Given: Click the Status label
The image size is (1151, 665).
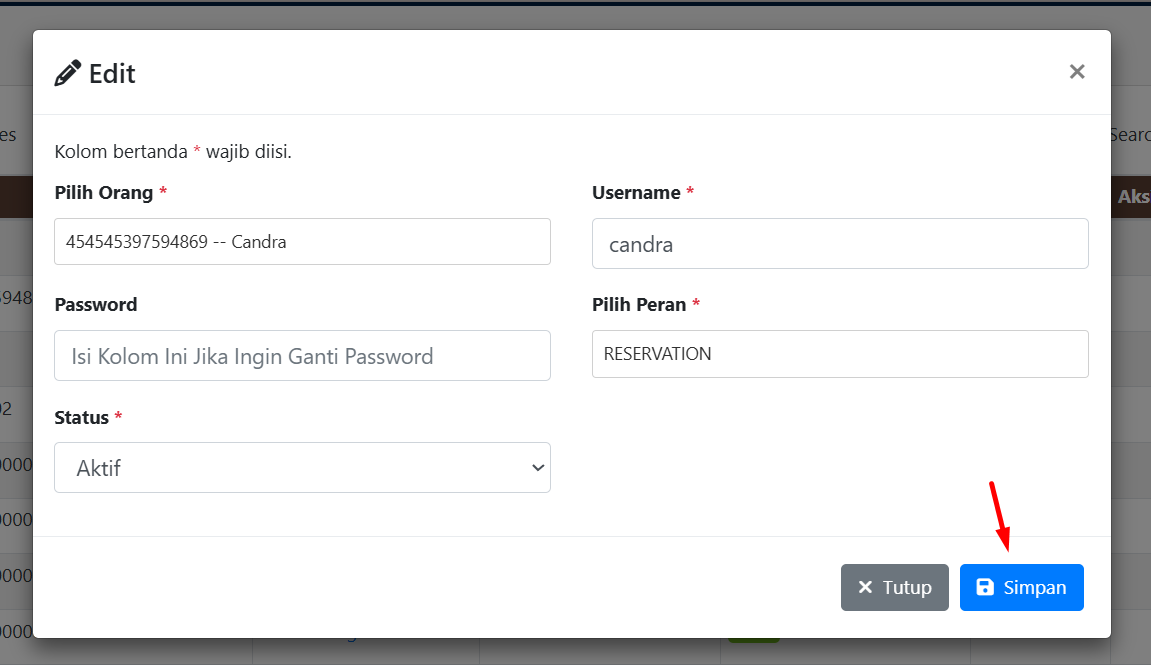Looking at the screenshot, I should (x=82, y=417).
